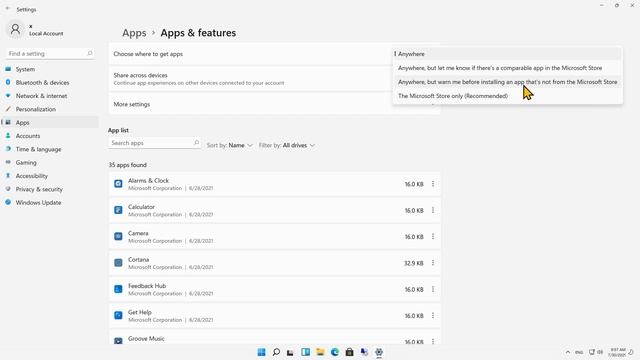Select warn before installing non-Store app option
This screenshot has height=360, width=640.
pyautogui.click(x=508, y=82)
